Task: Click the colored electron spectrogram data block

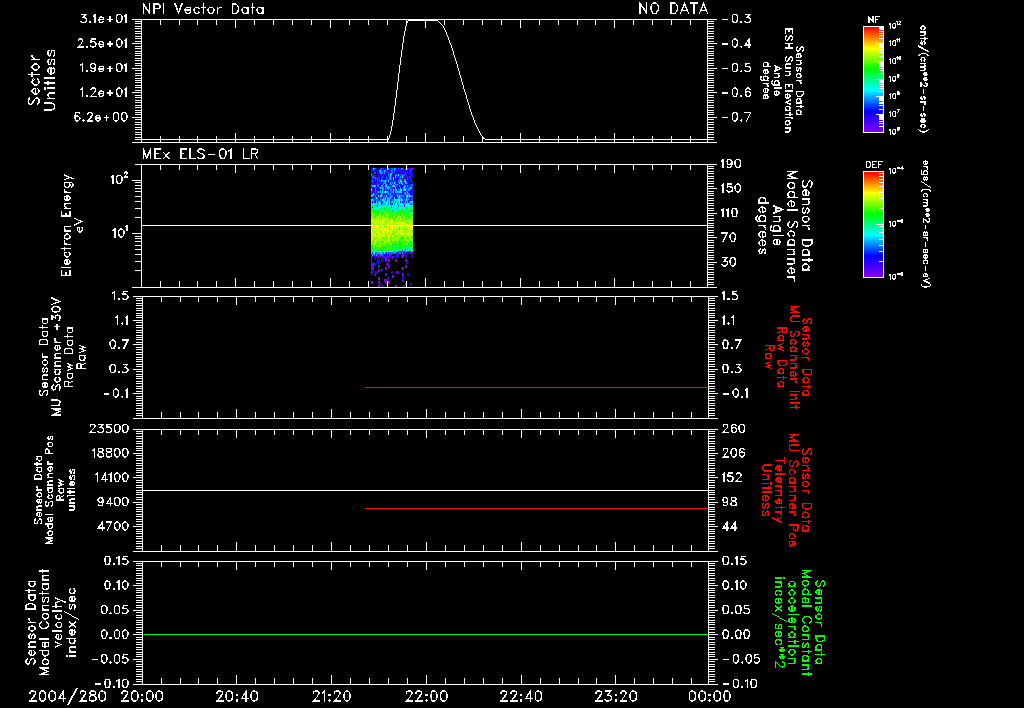Action: coord(392,227)
